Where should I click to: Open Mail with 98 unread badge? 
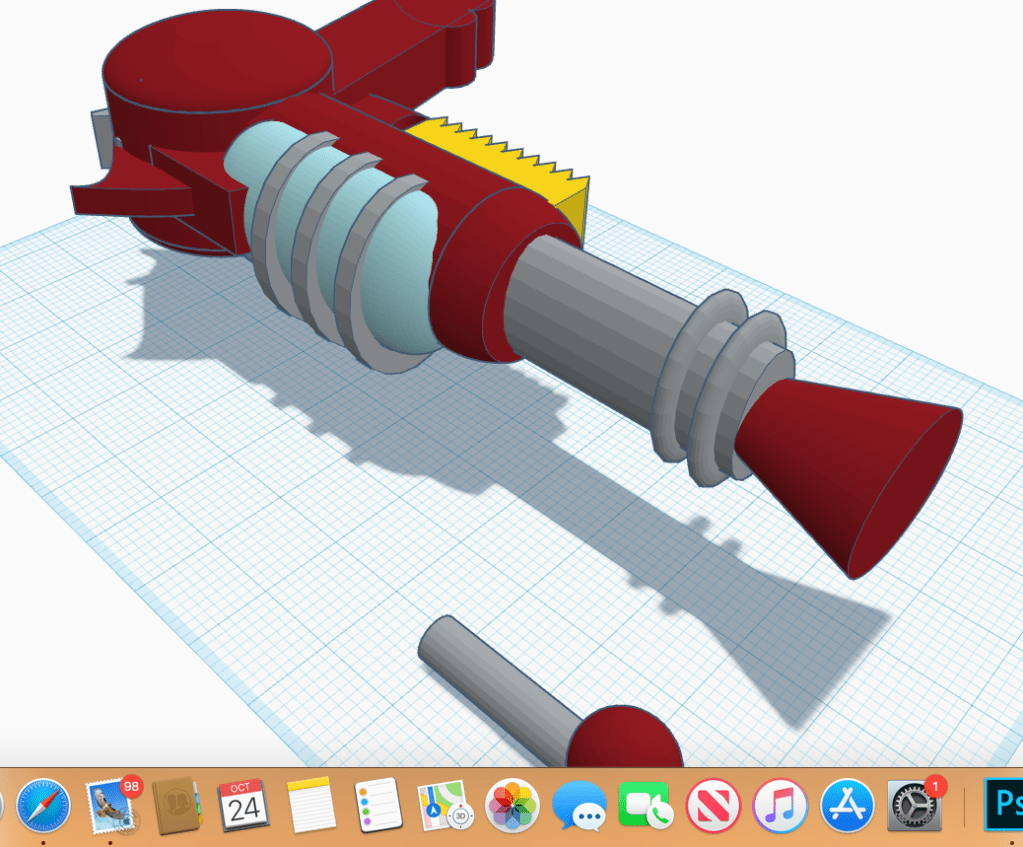(x=112, y=805)
